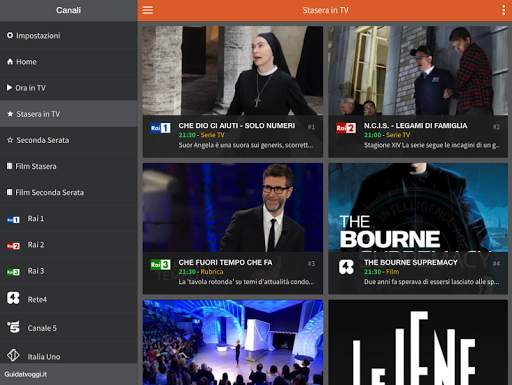Open Che Fuori Tempo Che Fa title
Screen dimensions: 512x385
click(225, 262)
